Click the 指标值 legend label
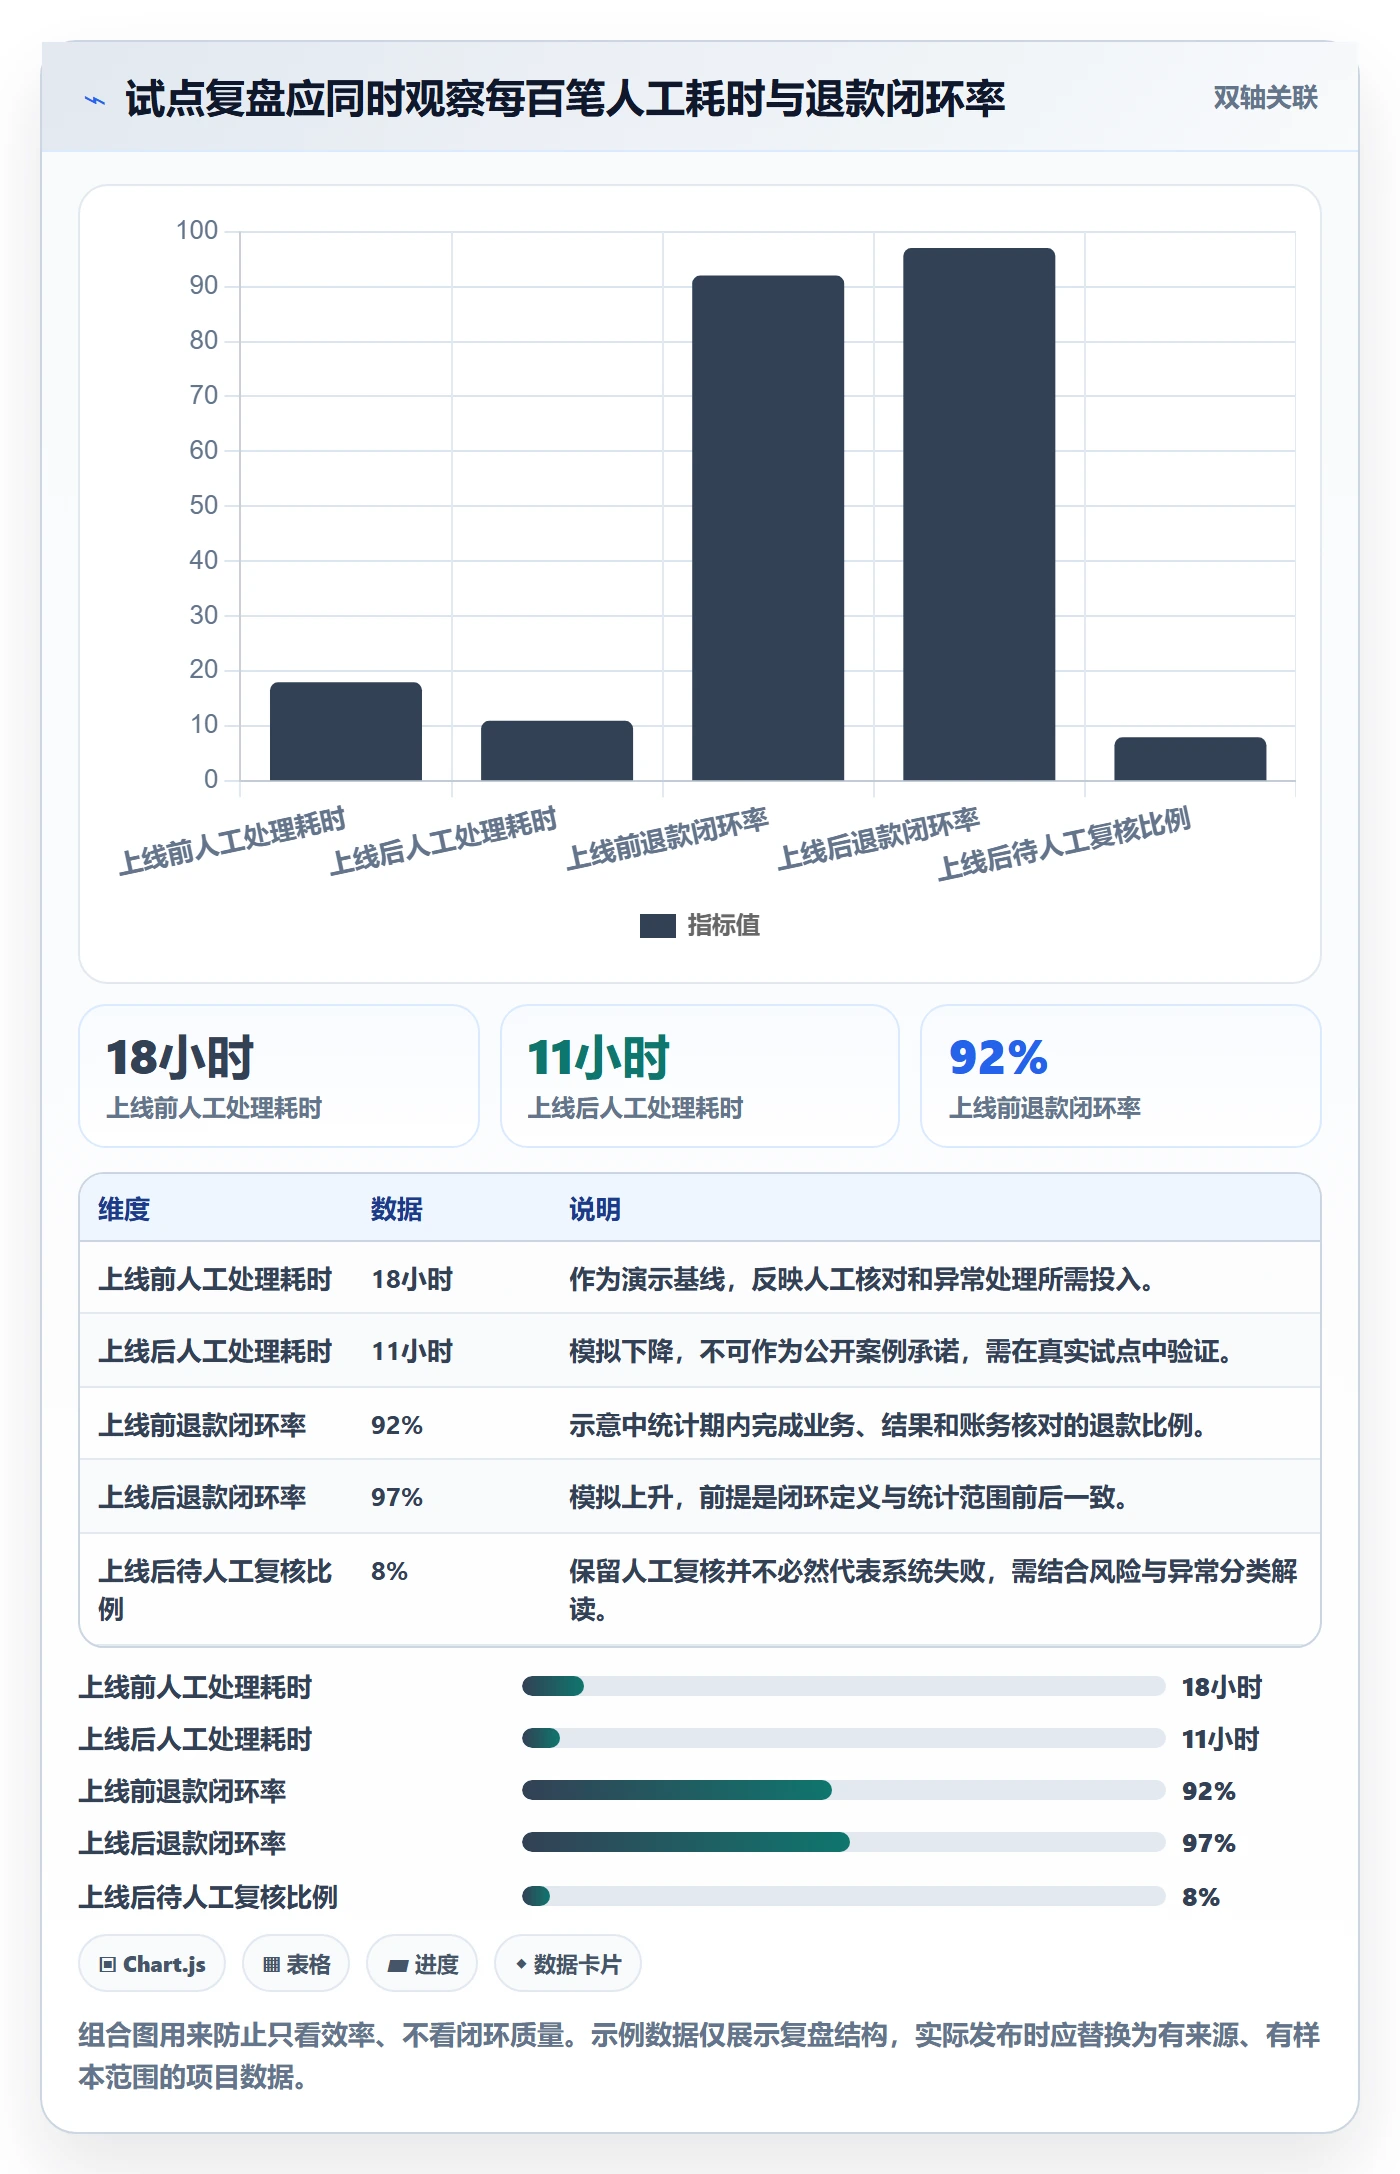The height and width of the screenshot is (2174, 1400). [723, 926]
